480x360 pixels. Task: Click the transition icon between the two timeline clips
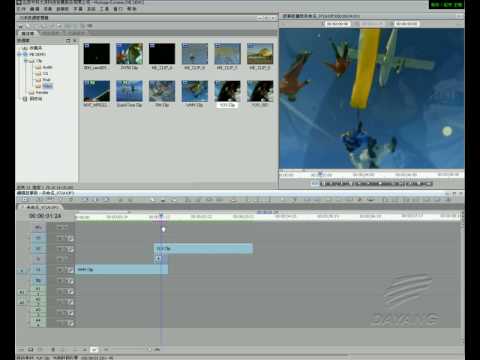click(158, 259)
